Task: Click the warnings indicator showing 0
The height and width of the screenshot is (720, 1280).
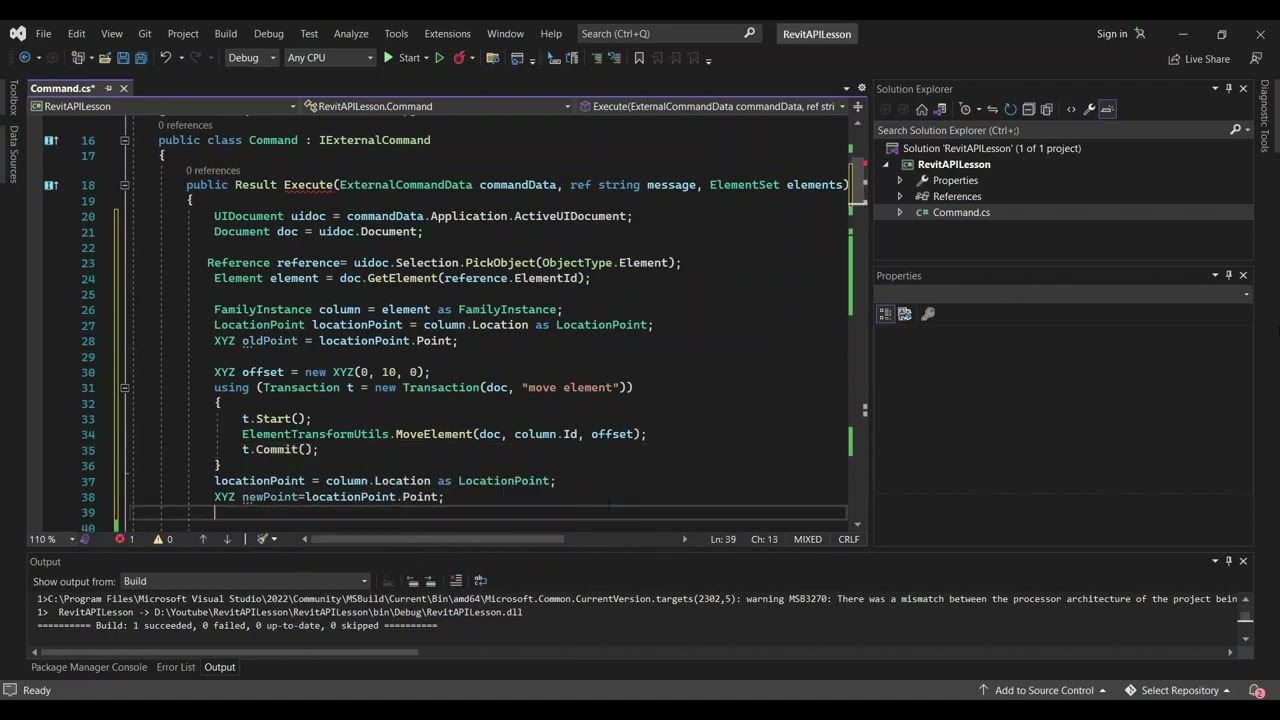Action: tap(162, 539)
